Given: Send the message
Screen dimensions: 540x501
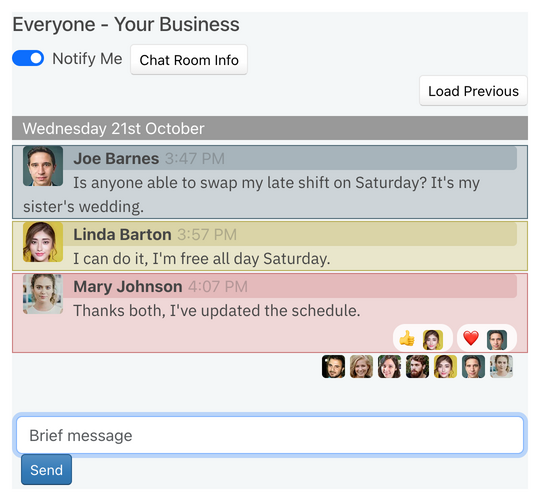Looking at the screenshot, I should click(x=46, y=470).
